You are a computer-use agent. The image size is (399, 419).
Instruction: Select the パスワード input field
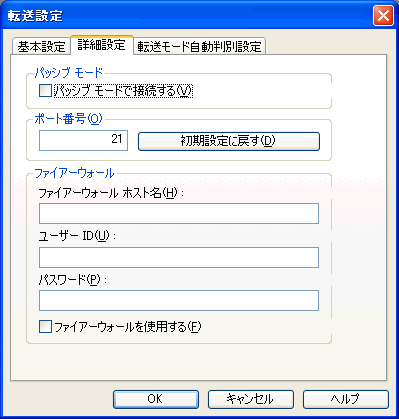click(179, 300)
